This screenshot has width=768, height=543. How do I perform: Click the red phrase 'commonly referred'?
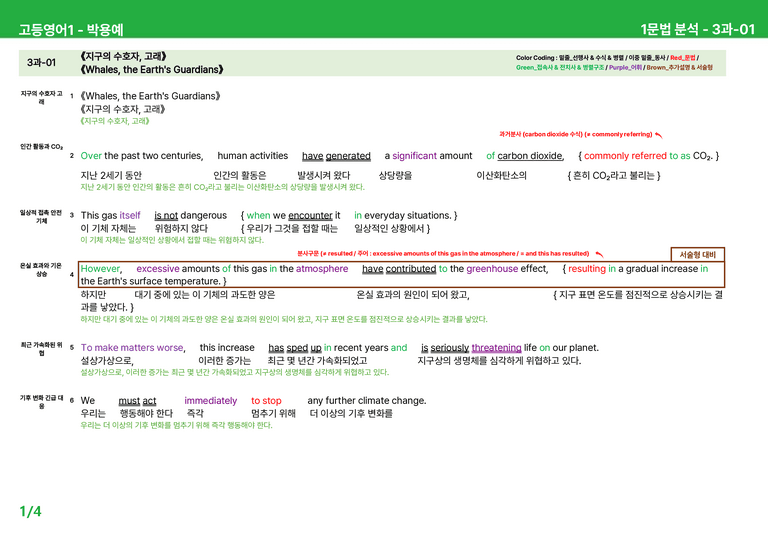[x=625, y=156]
